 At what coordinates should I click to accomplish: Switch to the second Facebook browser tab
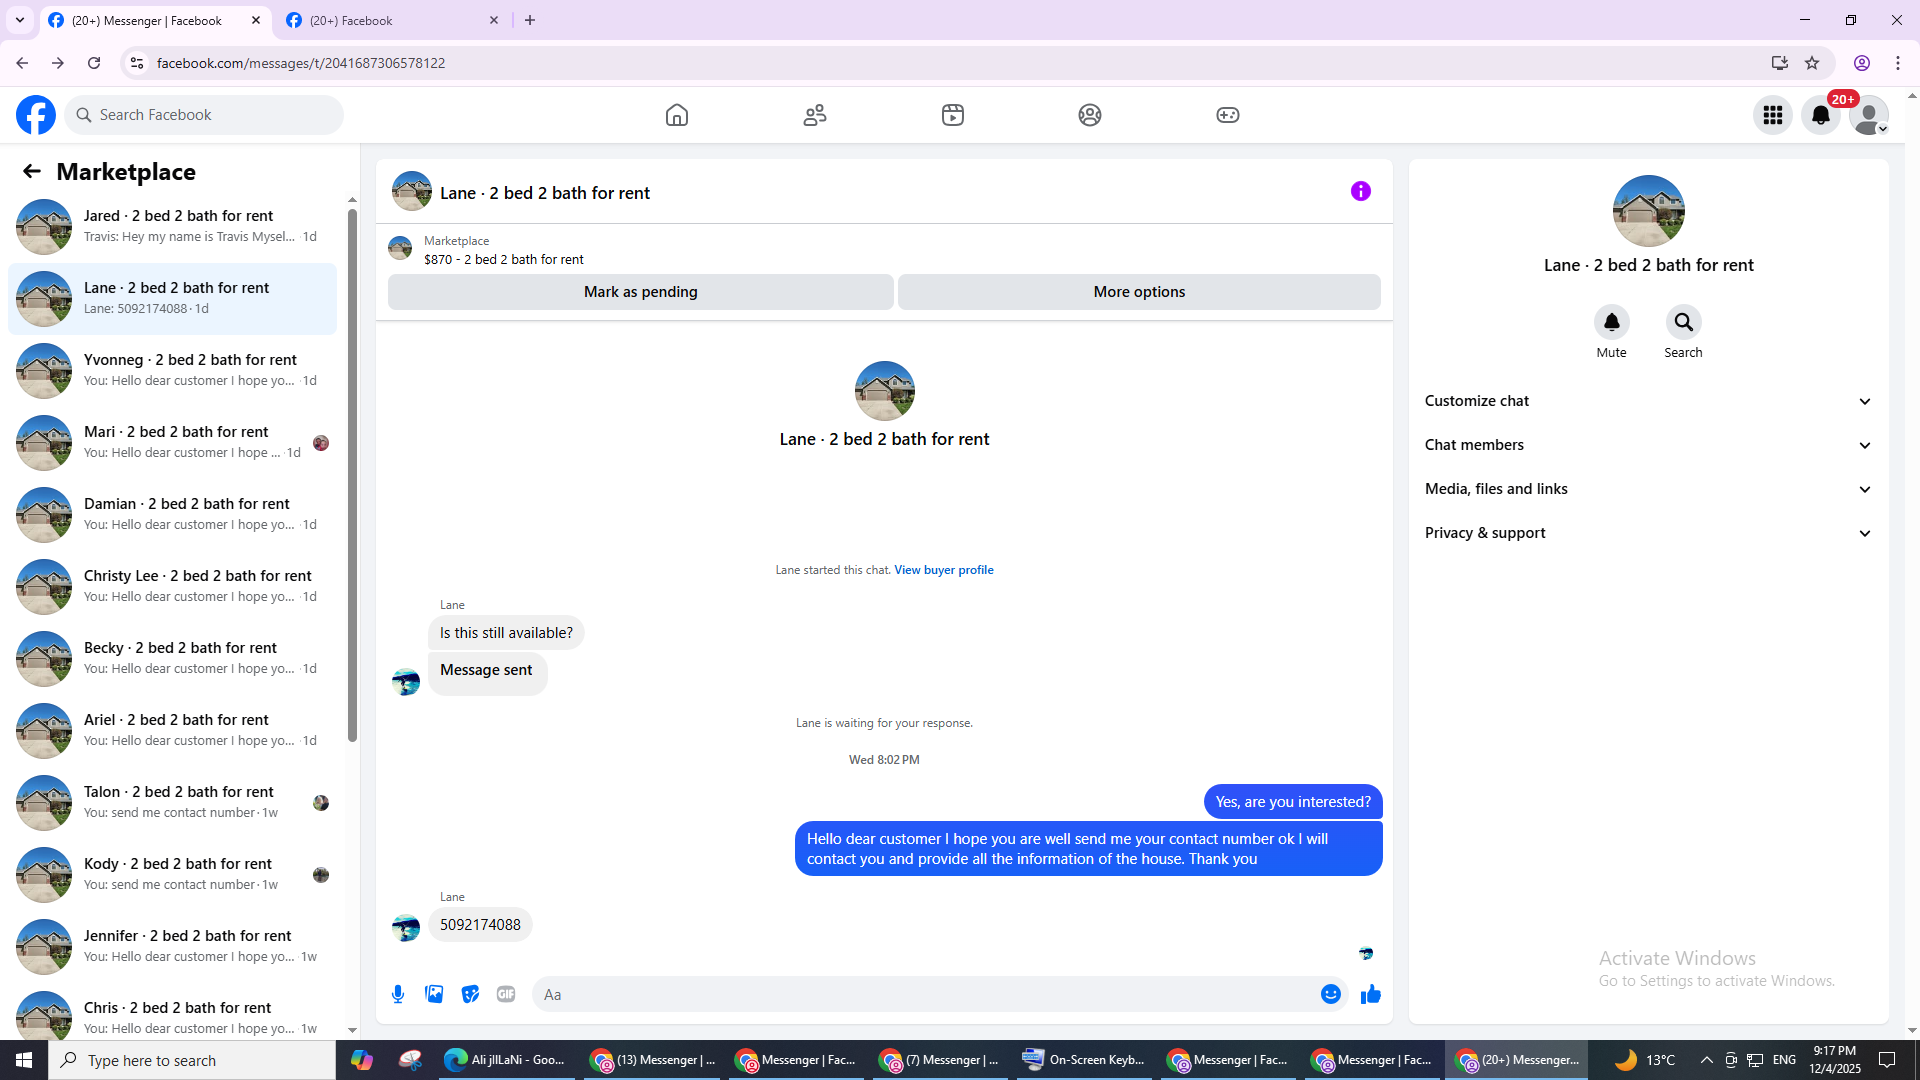390,20
